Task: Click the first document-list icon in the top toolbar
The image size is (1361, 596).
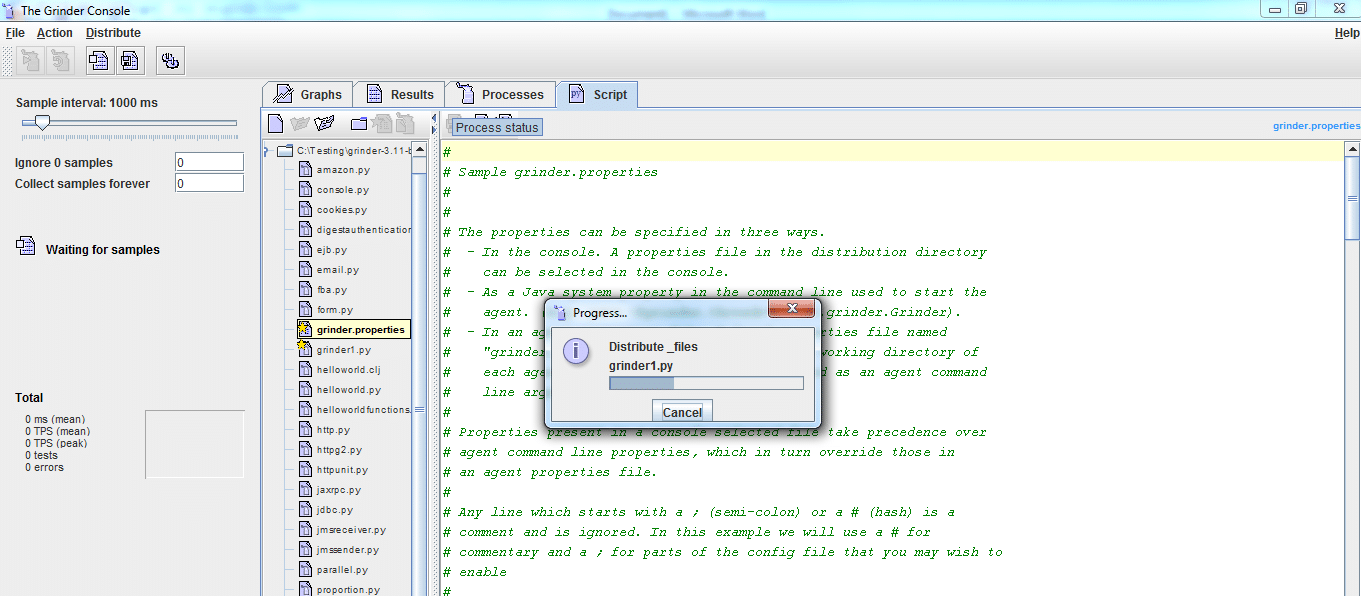Action: [99, 61]
